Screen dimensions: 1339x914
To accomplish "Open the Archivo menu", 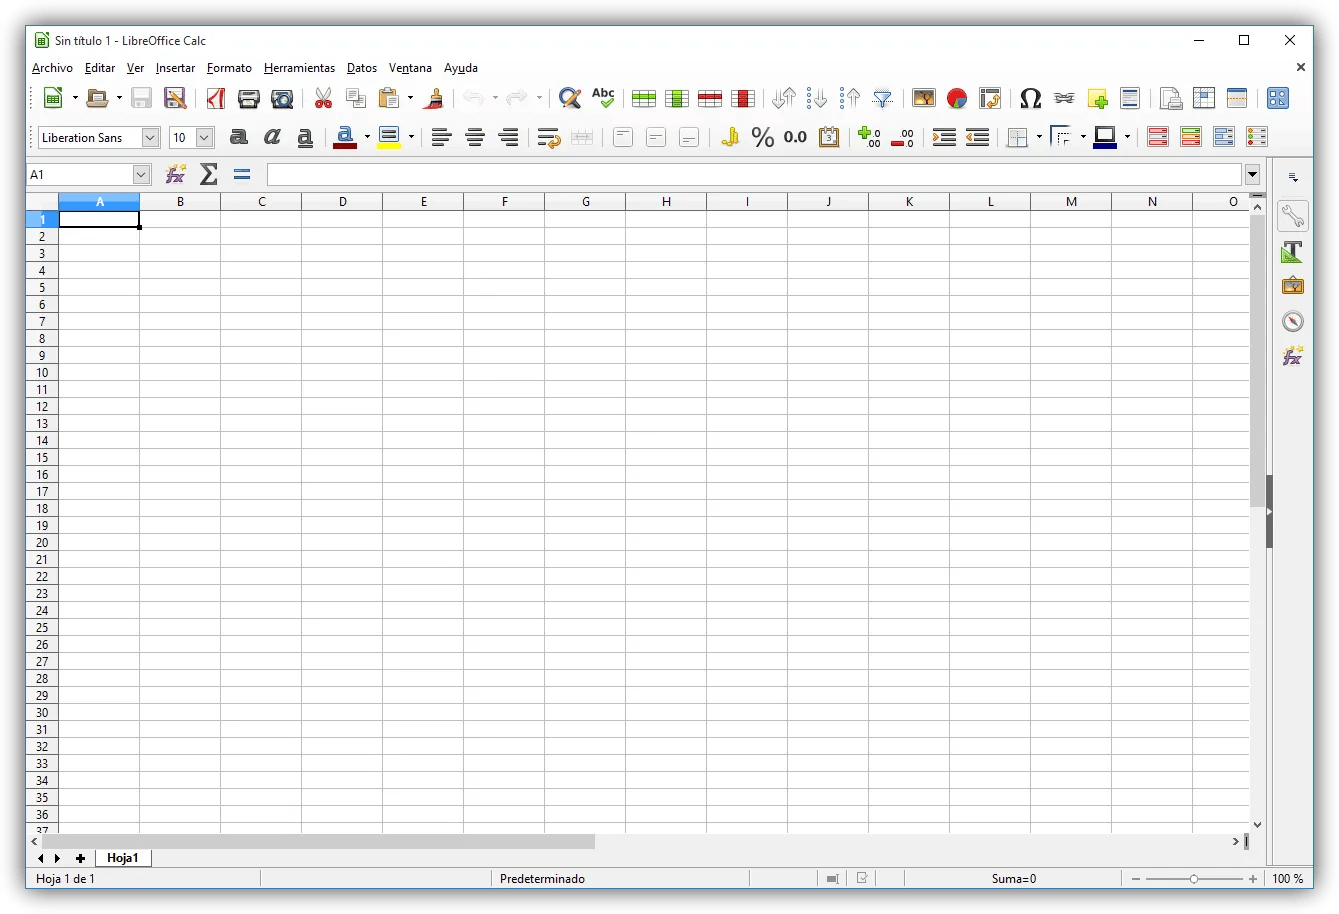I will (x=52, y=68).
